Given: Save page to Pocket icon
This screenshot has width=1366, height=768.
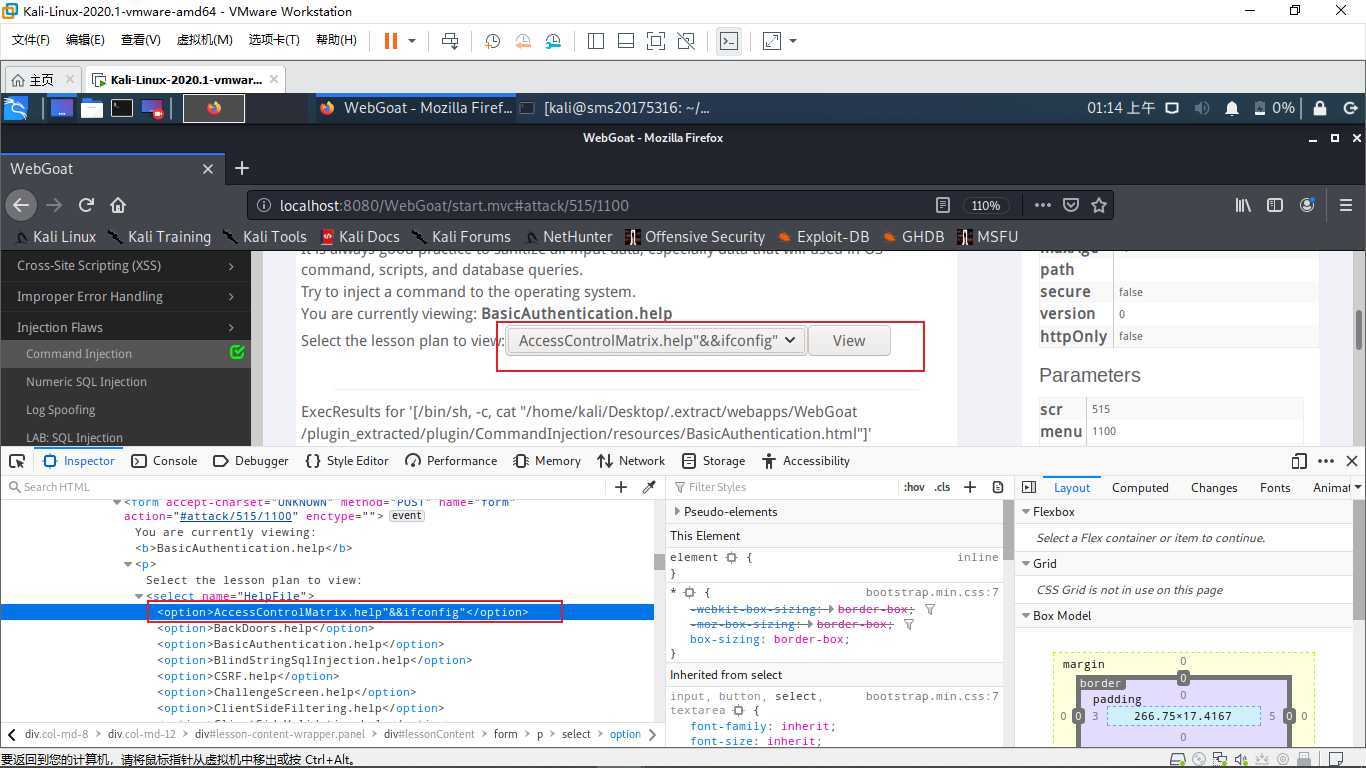Looking at the screenshot, I should pyautogui.click(x=1071, y=205).
